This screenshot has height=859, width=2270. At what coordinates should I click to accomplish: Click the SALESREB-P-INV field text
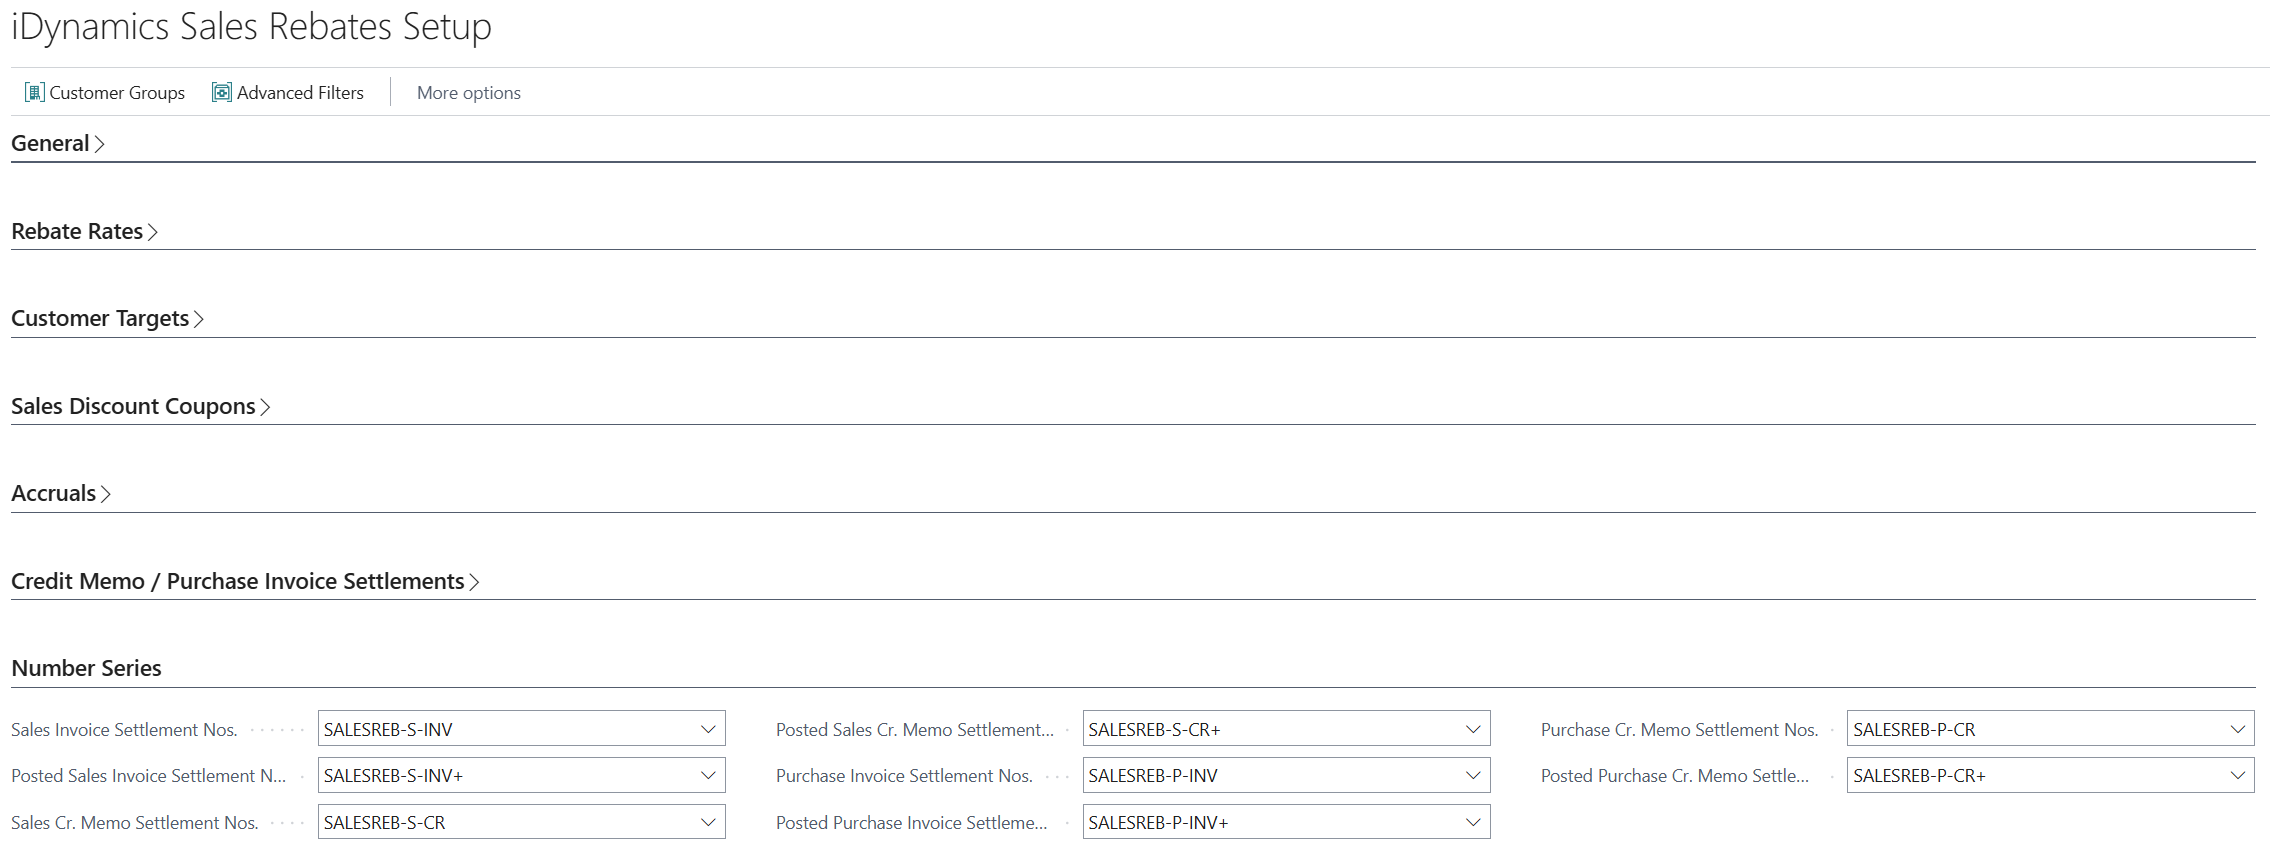1153,776
